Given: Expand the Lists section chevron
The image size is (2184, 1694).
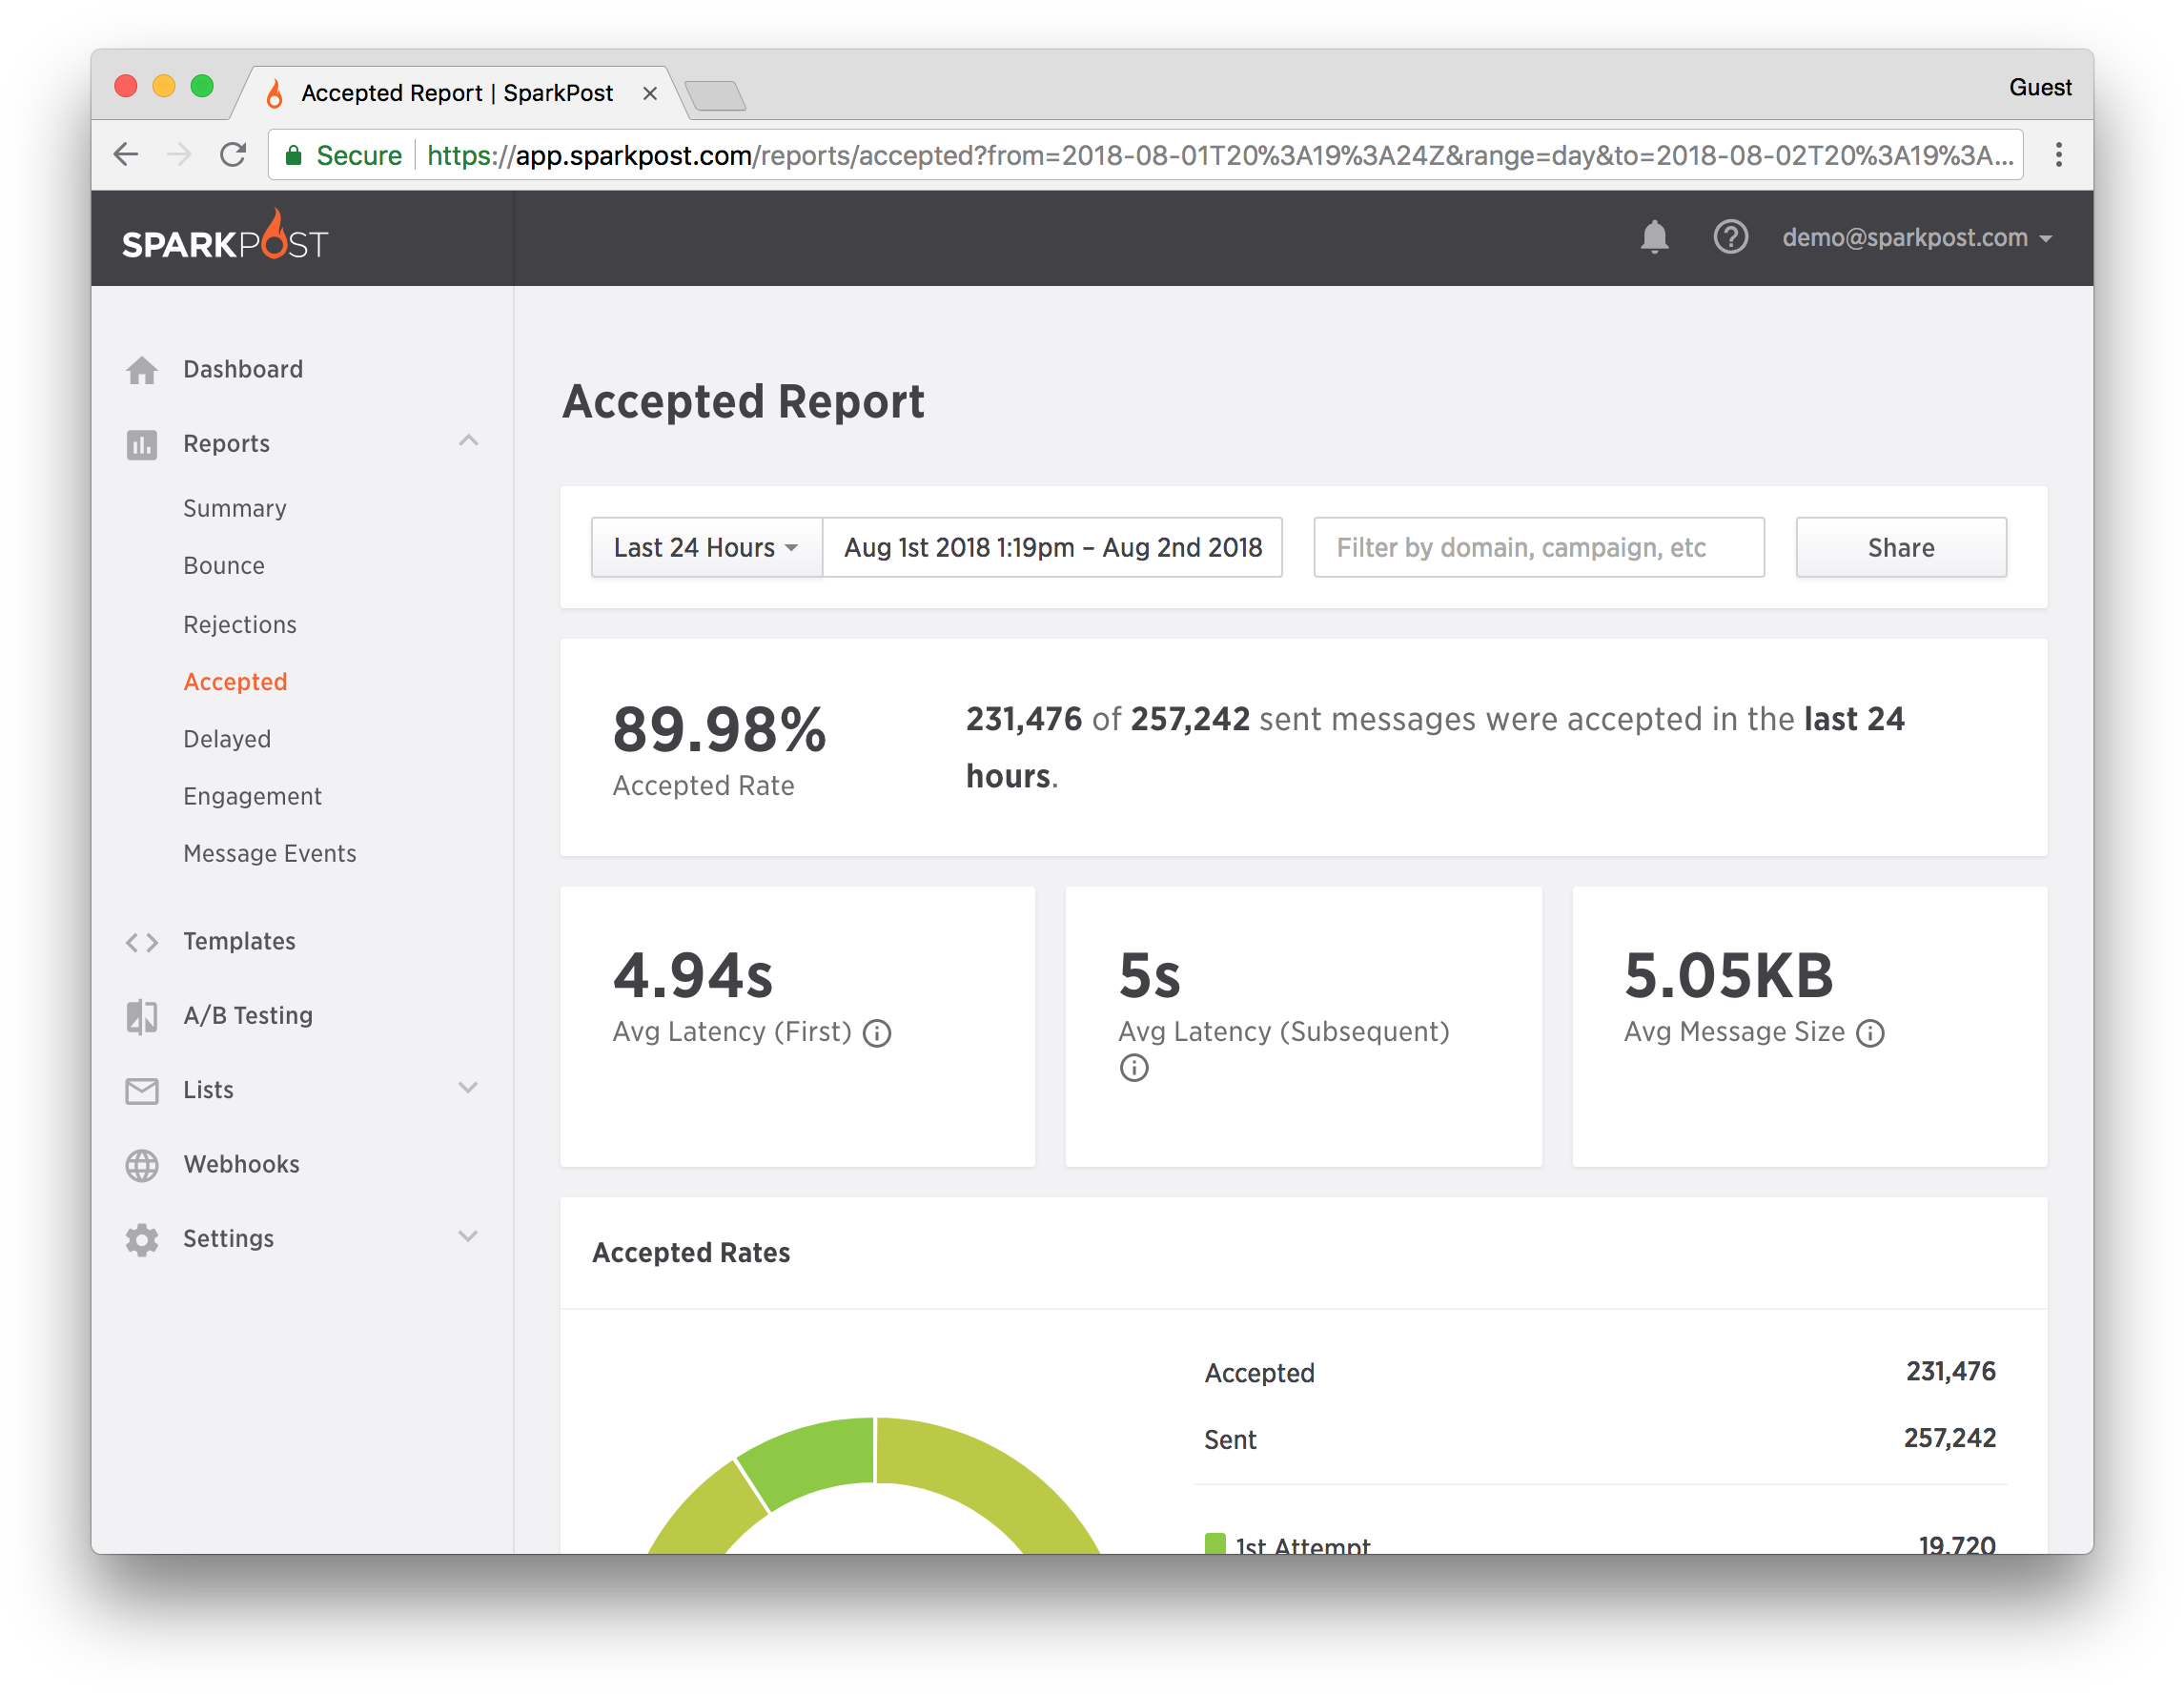Looking at the screenshot, I should click(468, 1088).
